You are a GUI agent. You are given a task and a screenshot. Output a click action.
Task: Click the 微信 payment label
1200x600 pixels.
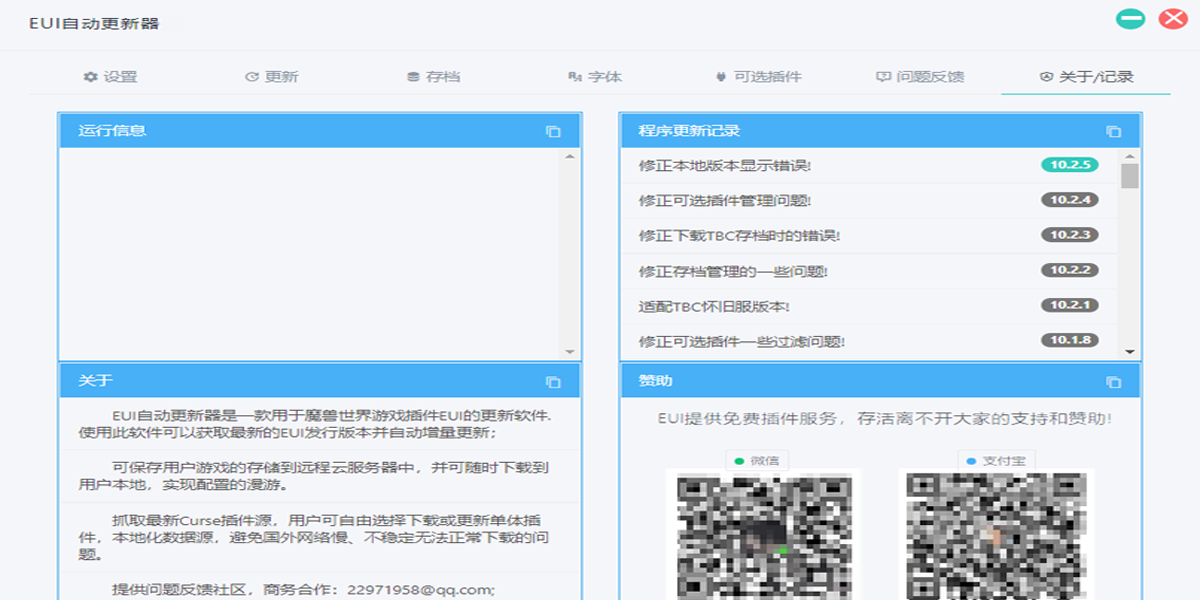(x=757, y=461)
